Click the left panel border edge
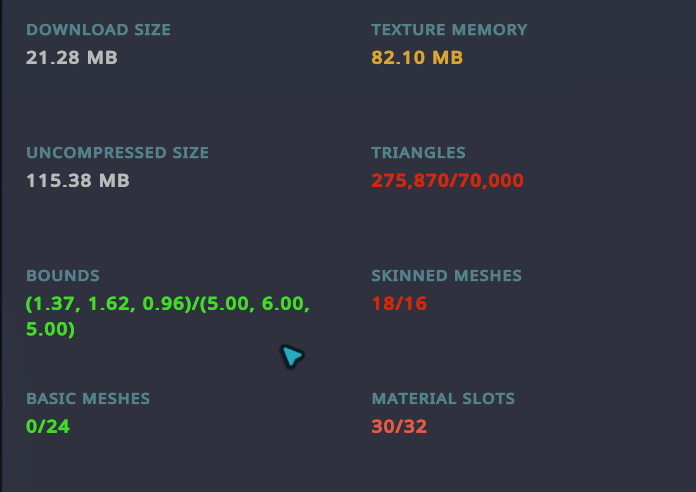 [x=1, y=246]
